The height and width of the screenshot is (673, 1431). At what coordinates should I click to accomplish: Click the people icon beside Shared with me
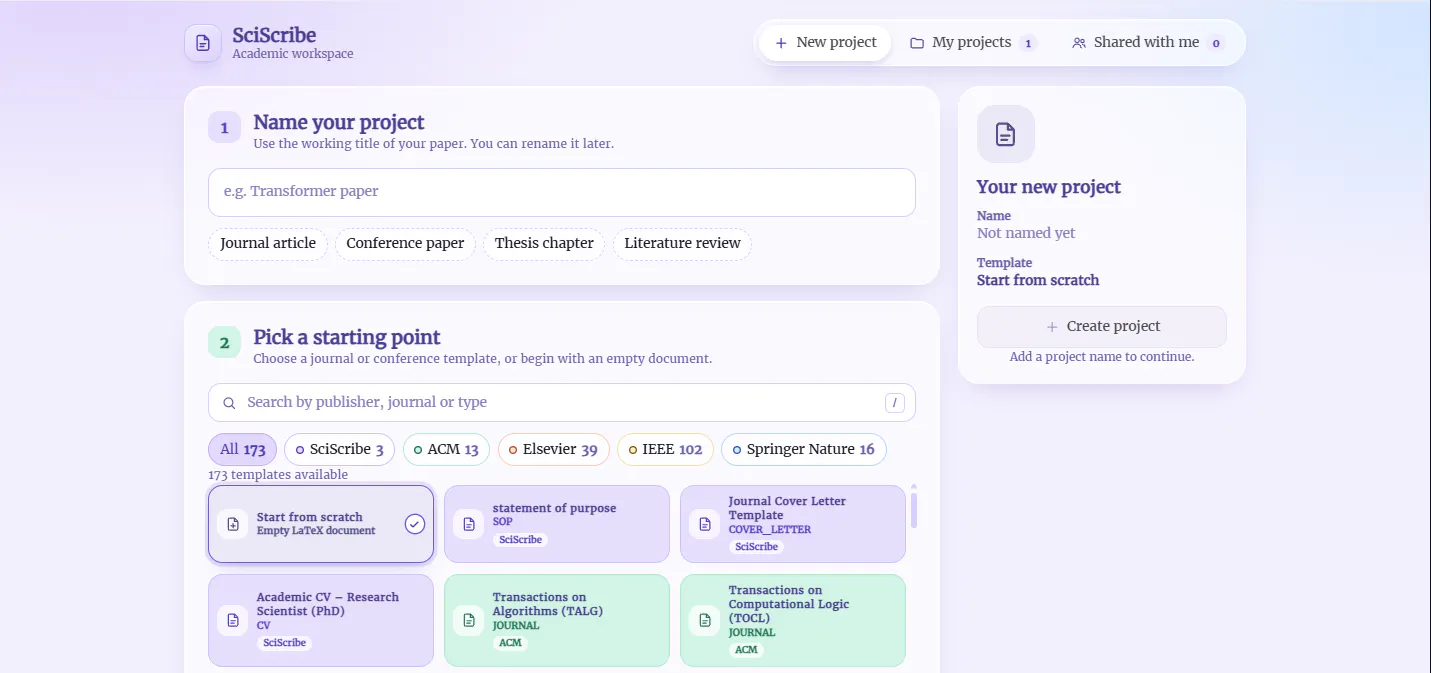point(1079,43)
